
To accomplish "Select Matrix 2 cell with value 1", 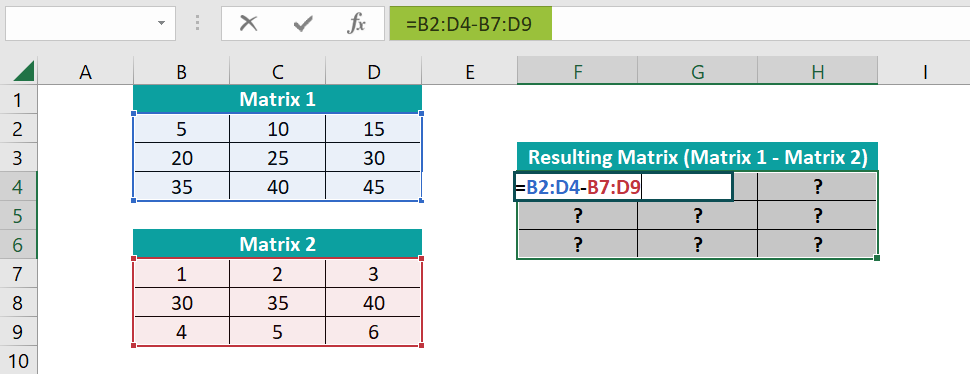I will pyautogui.click(x=181, y=274).
